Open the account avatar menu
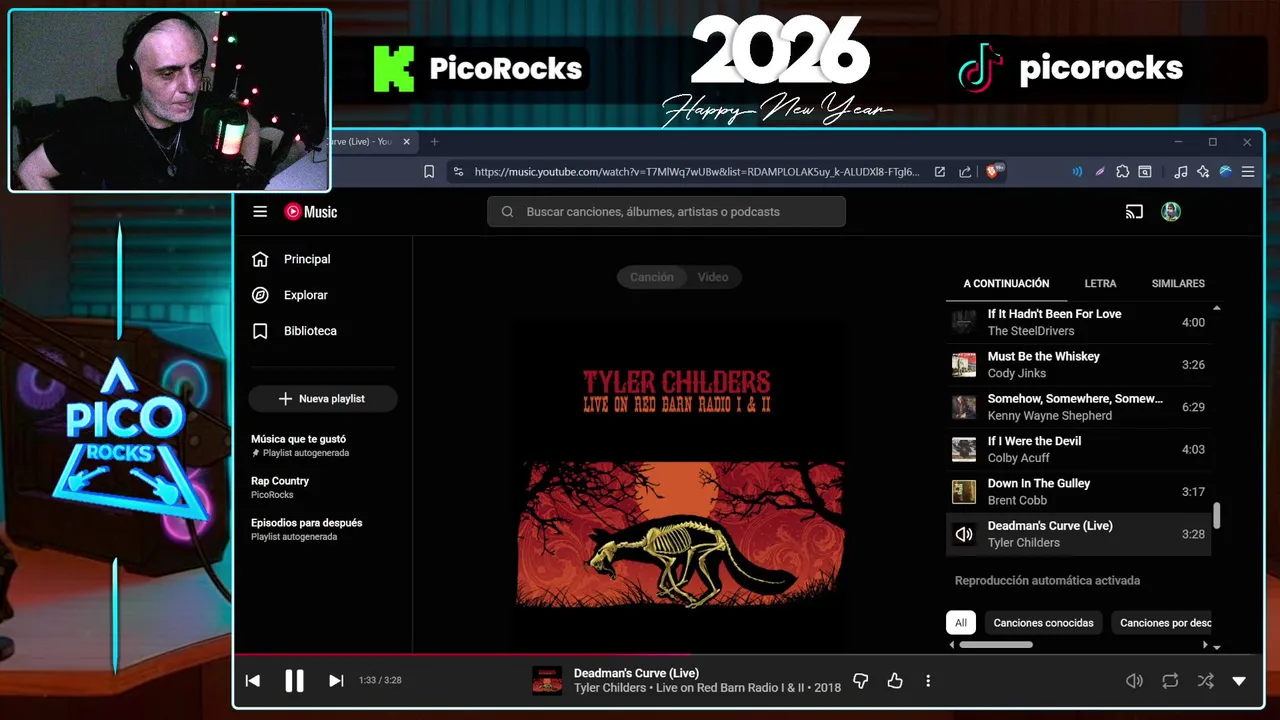 [x=1171, y=211]
